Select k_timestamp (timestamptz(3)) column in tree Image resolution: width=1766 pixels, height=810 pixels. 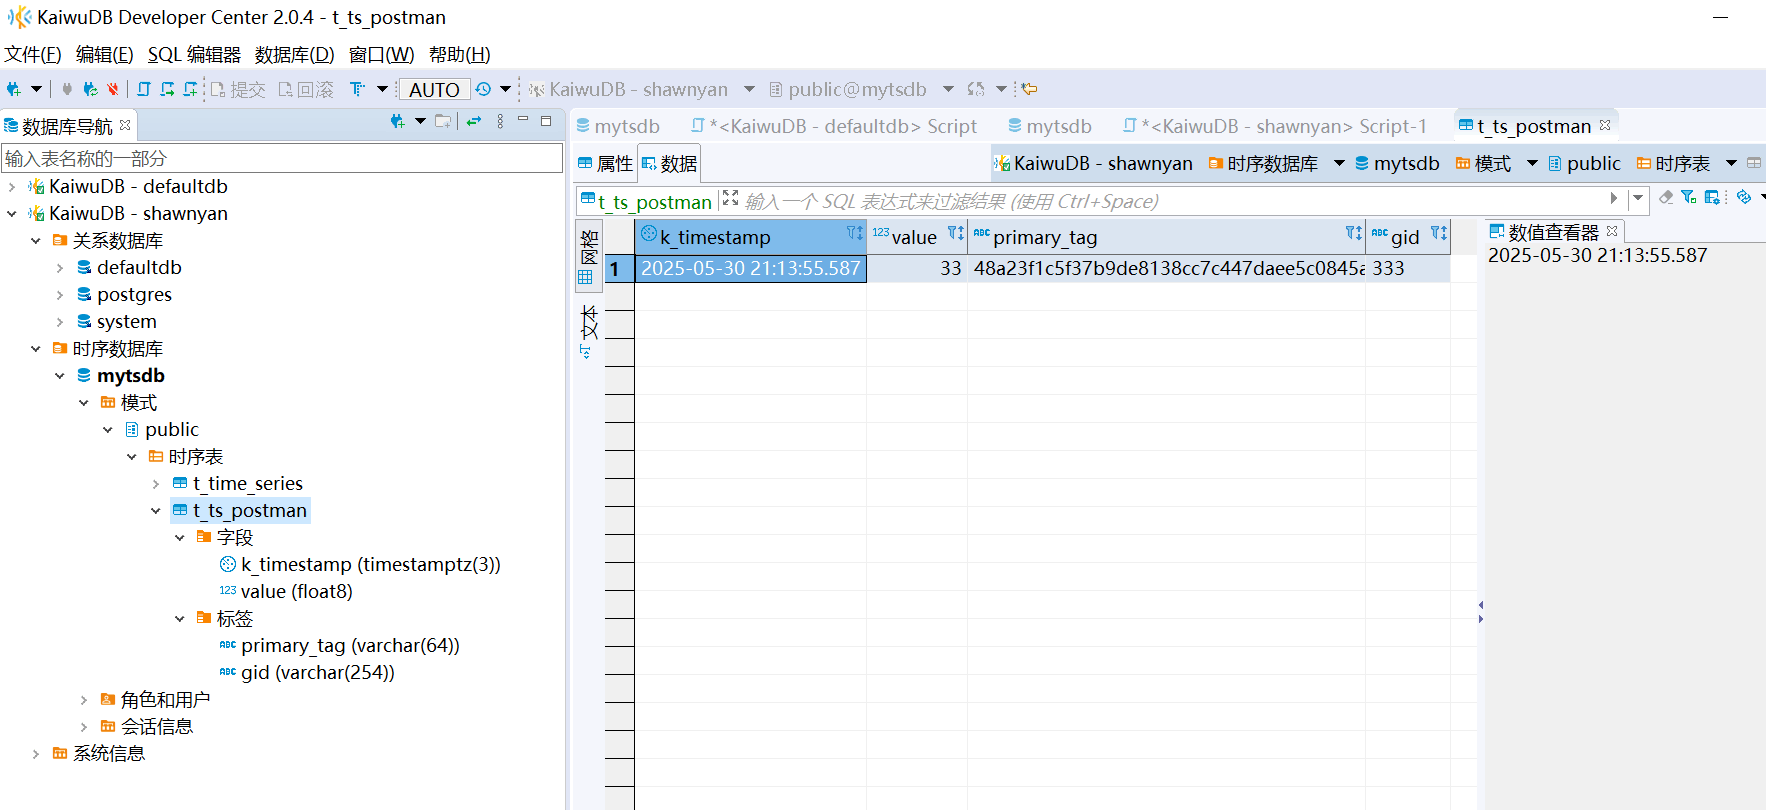click(x=370, y=564)
